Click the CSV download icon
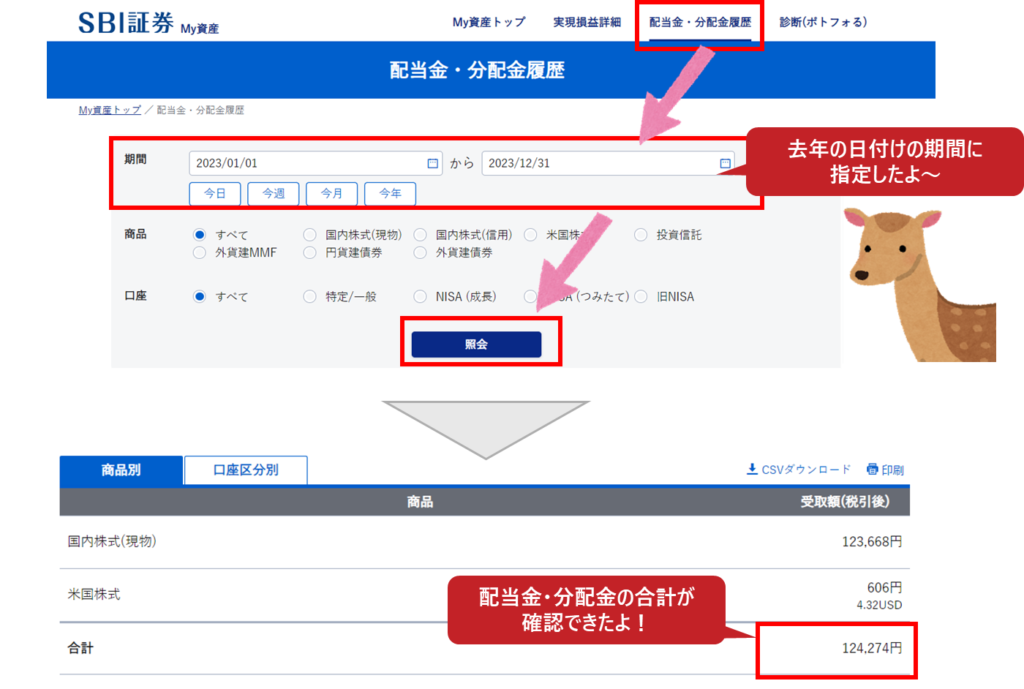This screenshot has height=689, width=1024. (752, 469)
